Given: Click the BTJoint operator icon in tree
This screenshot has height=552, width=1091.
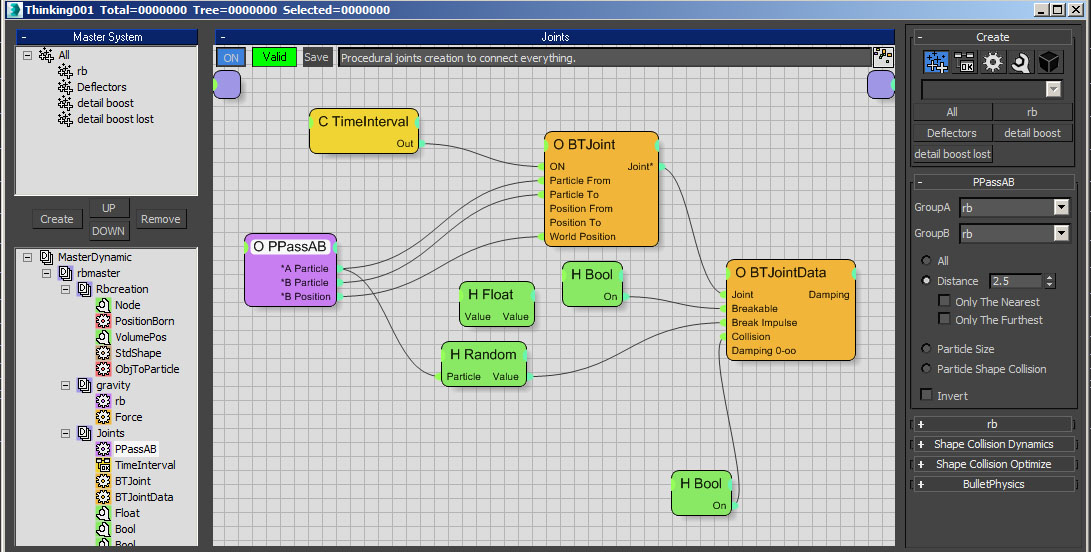Looking at the screenshot, I should [x=103, y=481].
